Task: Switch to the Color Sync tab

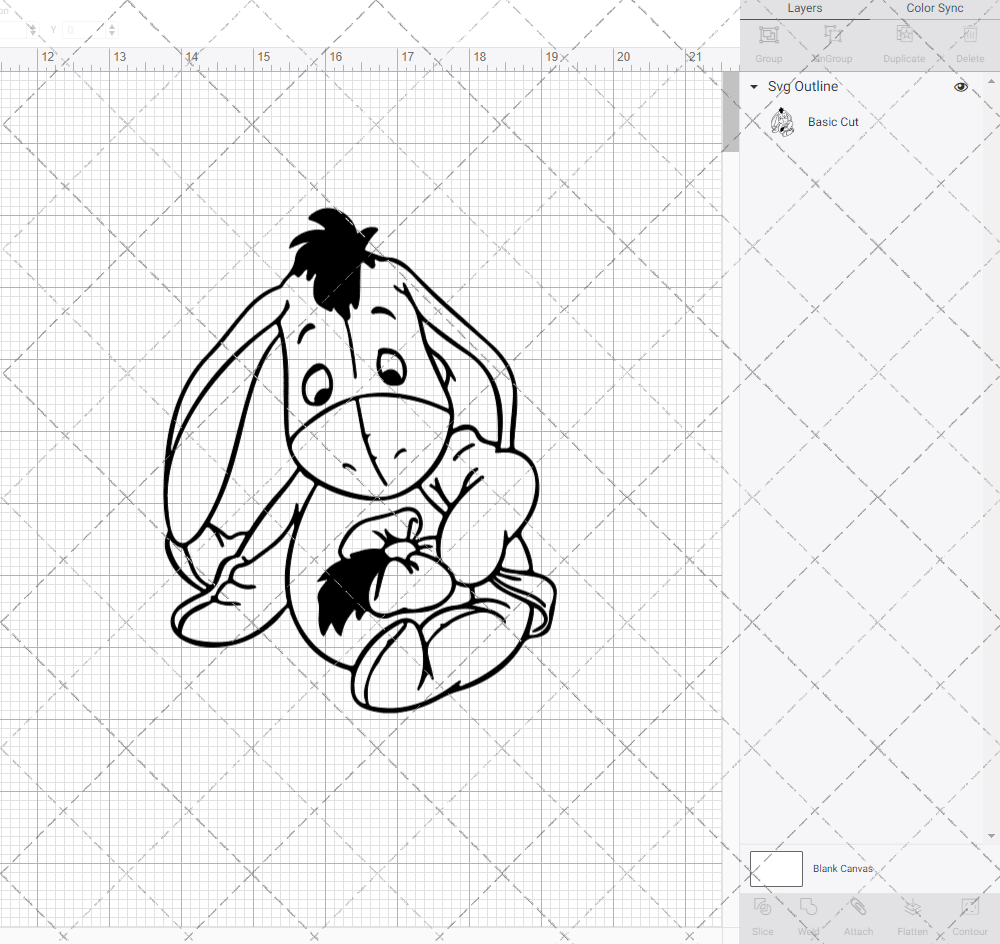Action: 934,8
